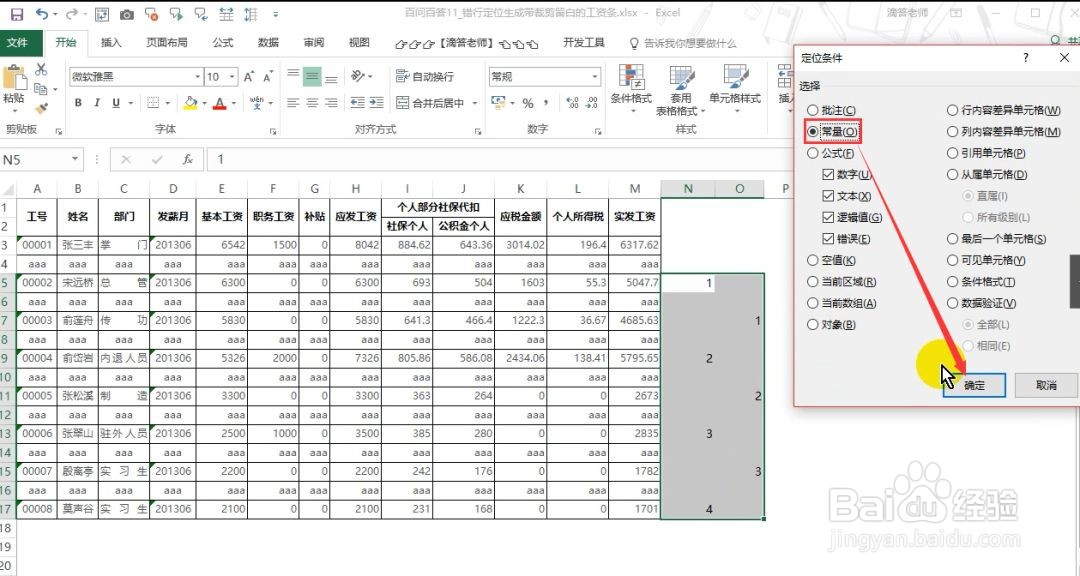
Task: Click the camera icon in quick access toolbar
Action: click(127, 14)
